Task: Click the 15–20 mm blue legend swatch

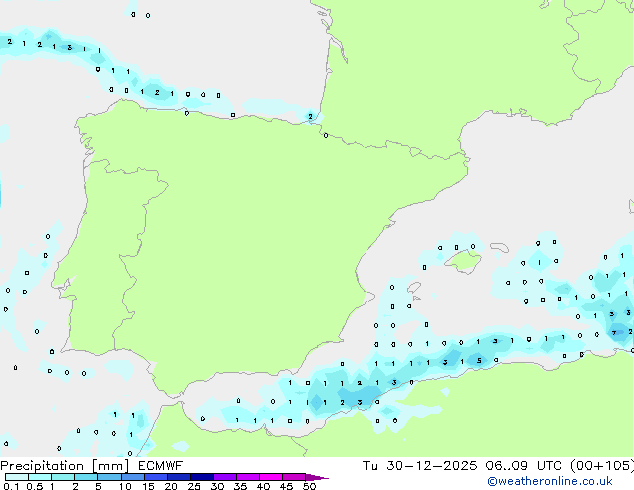Action: 155,477
